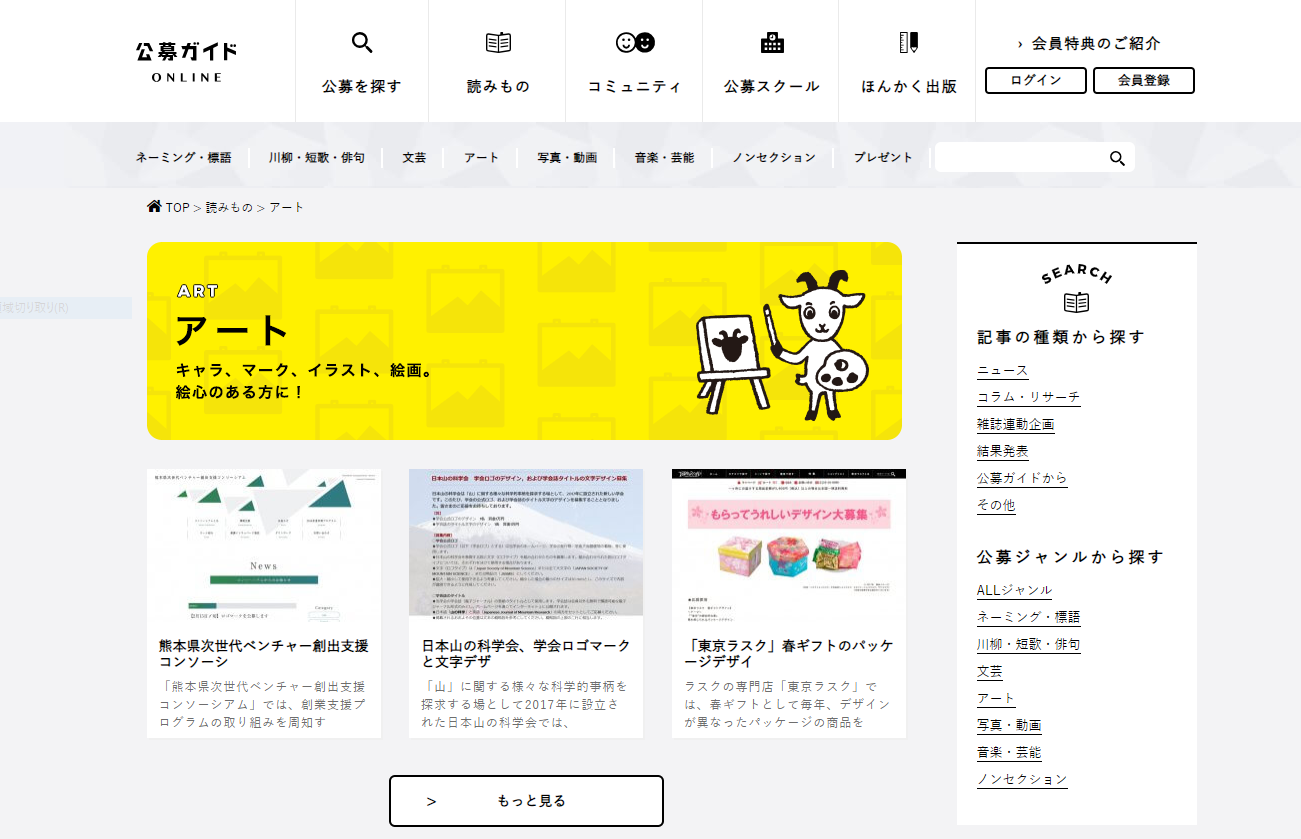Go to TOP in breadcrumb
Screen dimensions: 1301x839
(x=177, y=207)
